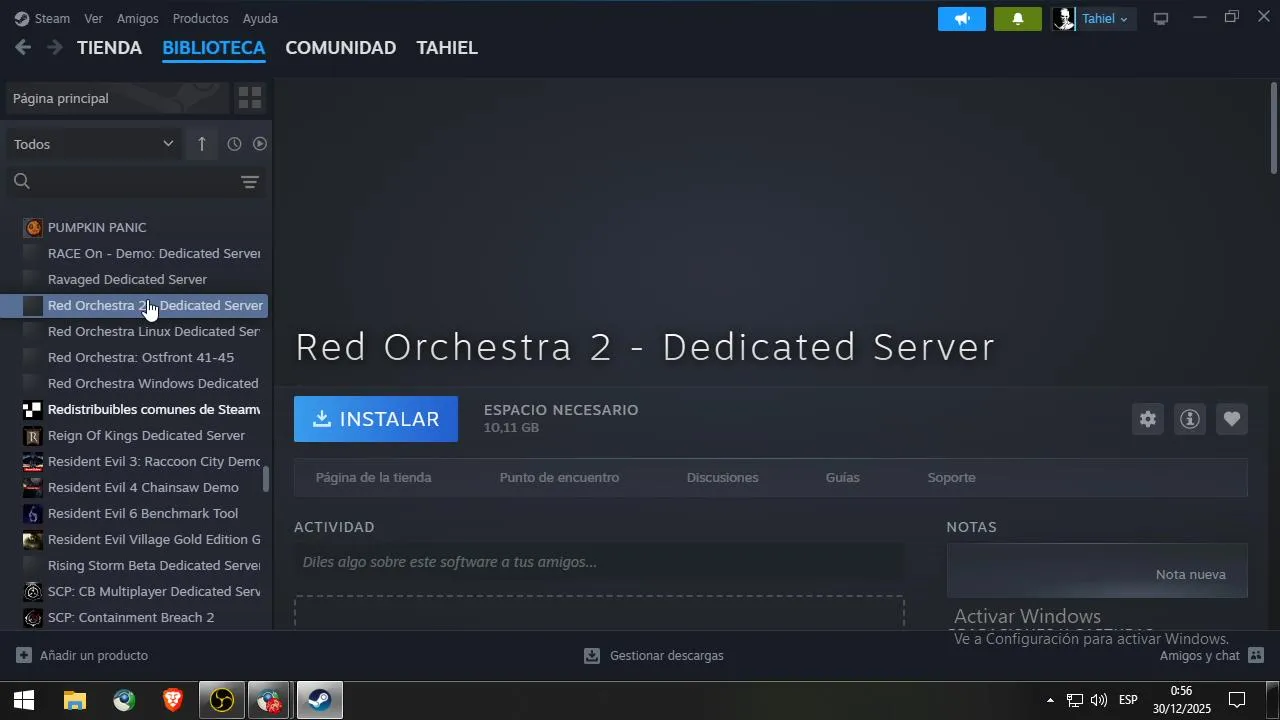Select Ravaged Dedicated Server in list
This screenshot has width=1280, height=720.
135,279
